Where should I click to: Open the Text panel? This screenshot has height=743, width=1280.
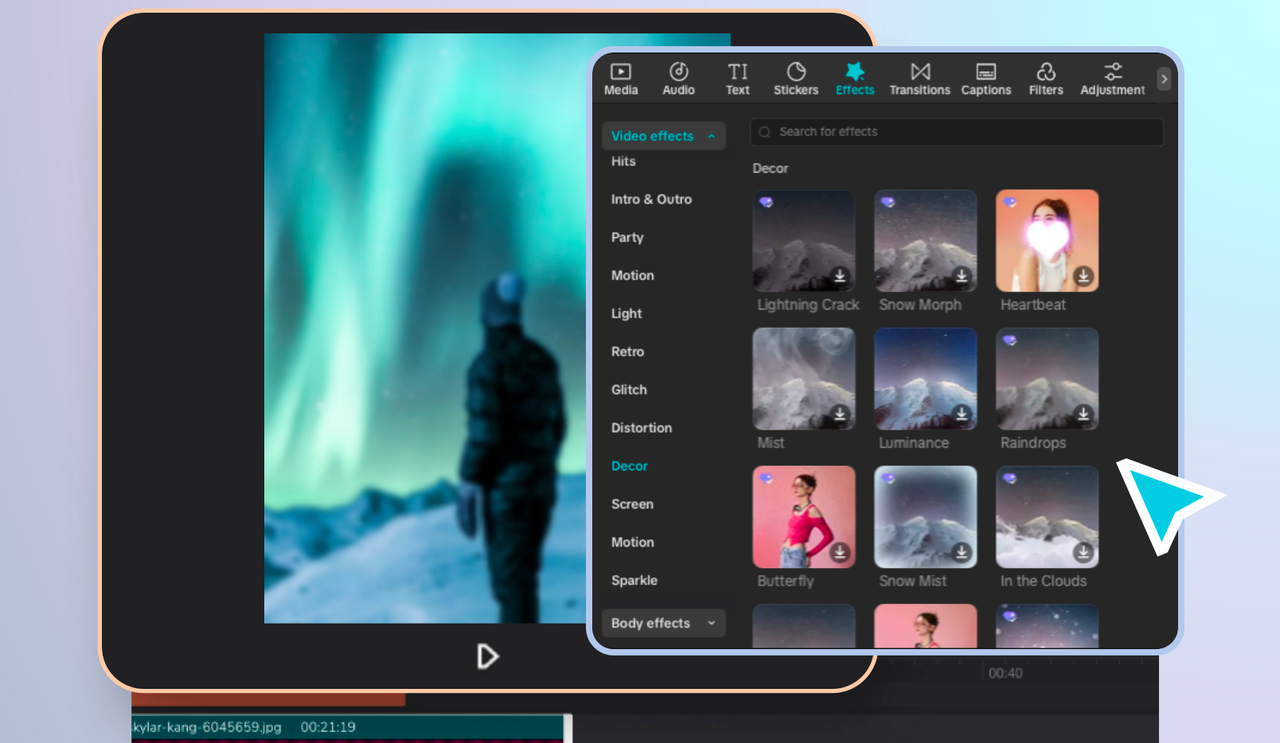737,78
